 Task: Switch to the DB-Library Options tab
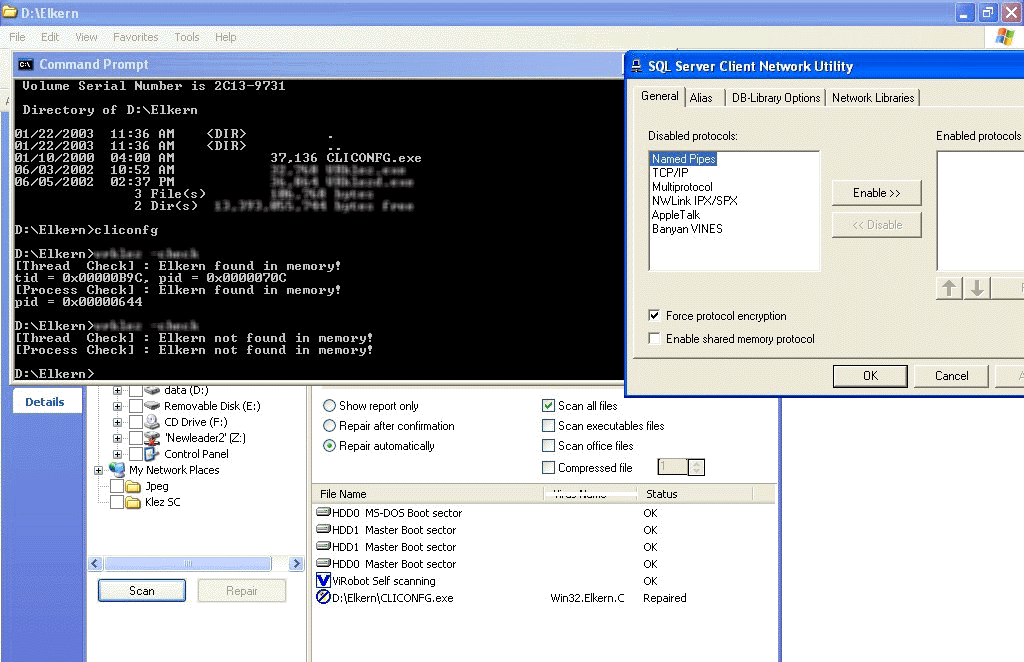point(775,97)
